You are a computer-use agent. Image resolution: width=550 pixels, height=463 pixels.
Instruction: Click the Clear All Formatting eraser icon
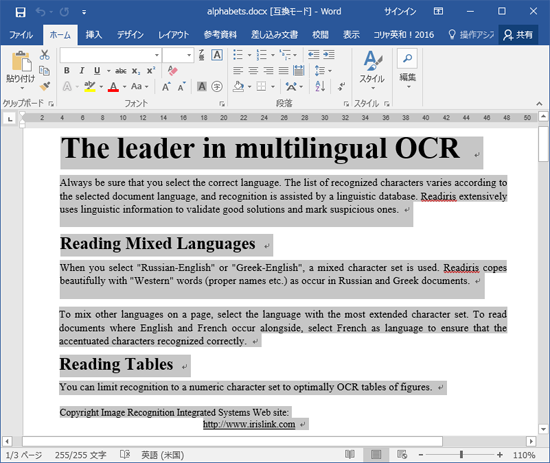pyautogui.click(x=172, y=71)
